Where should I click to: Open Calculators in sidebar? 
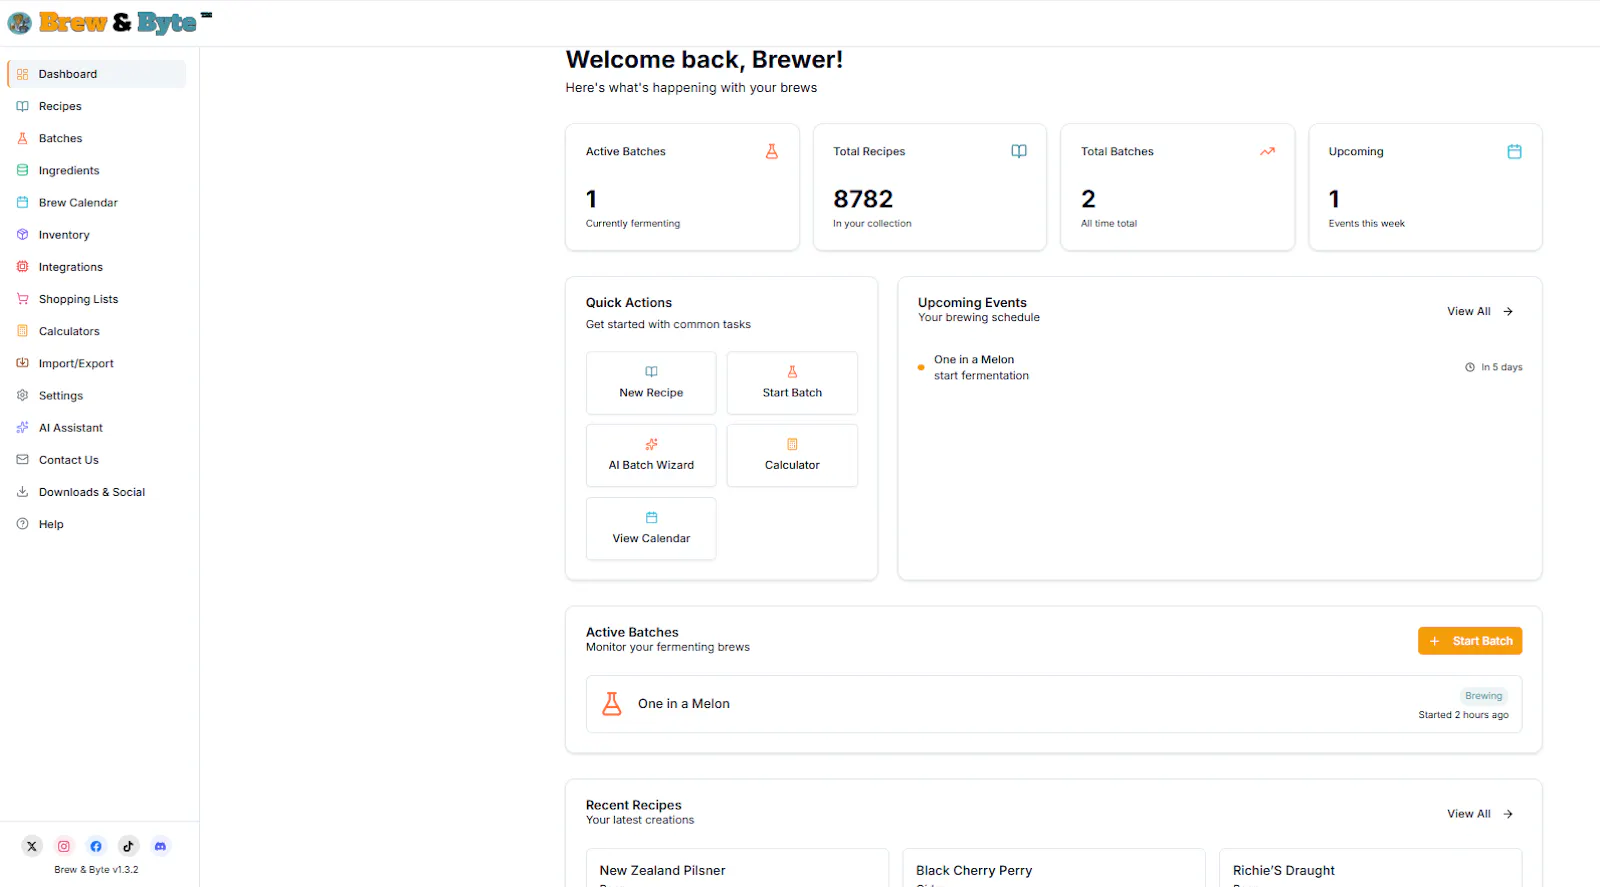[x=97, y=331]
